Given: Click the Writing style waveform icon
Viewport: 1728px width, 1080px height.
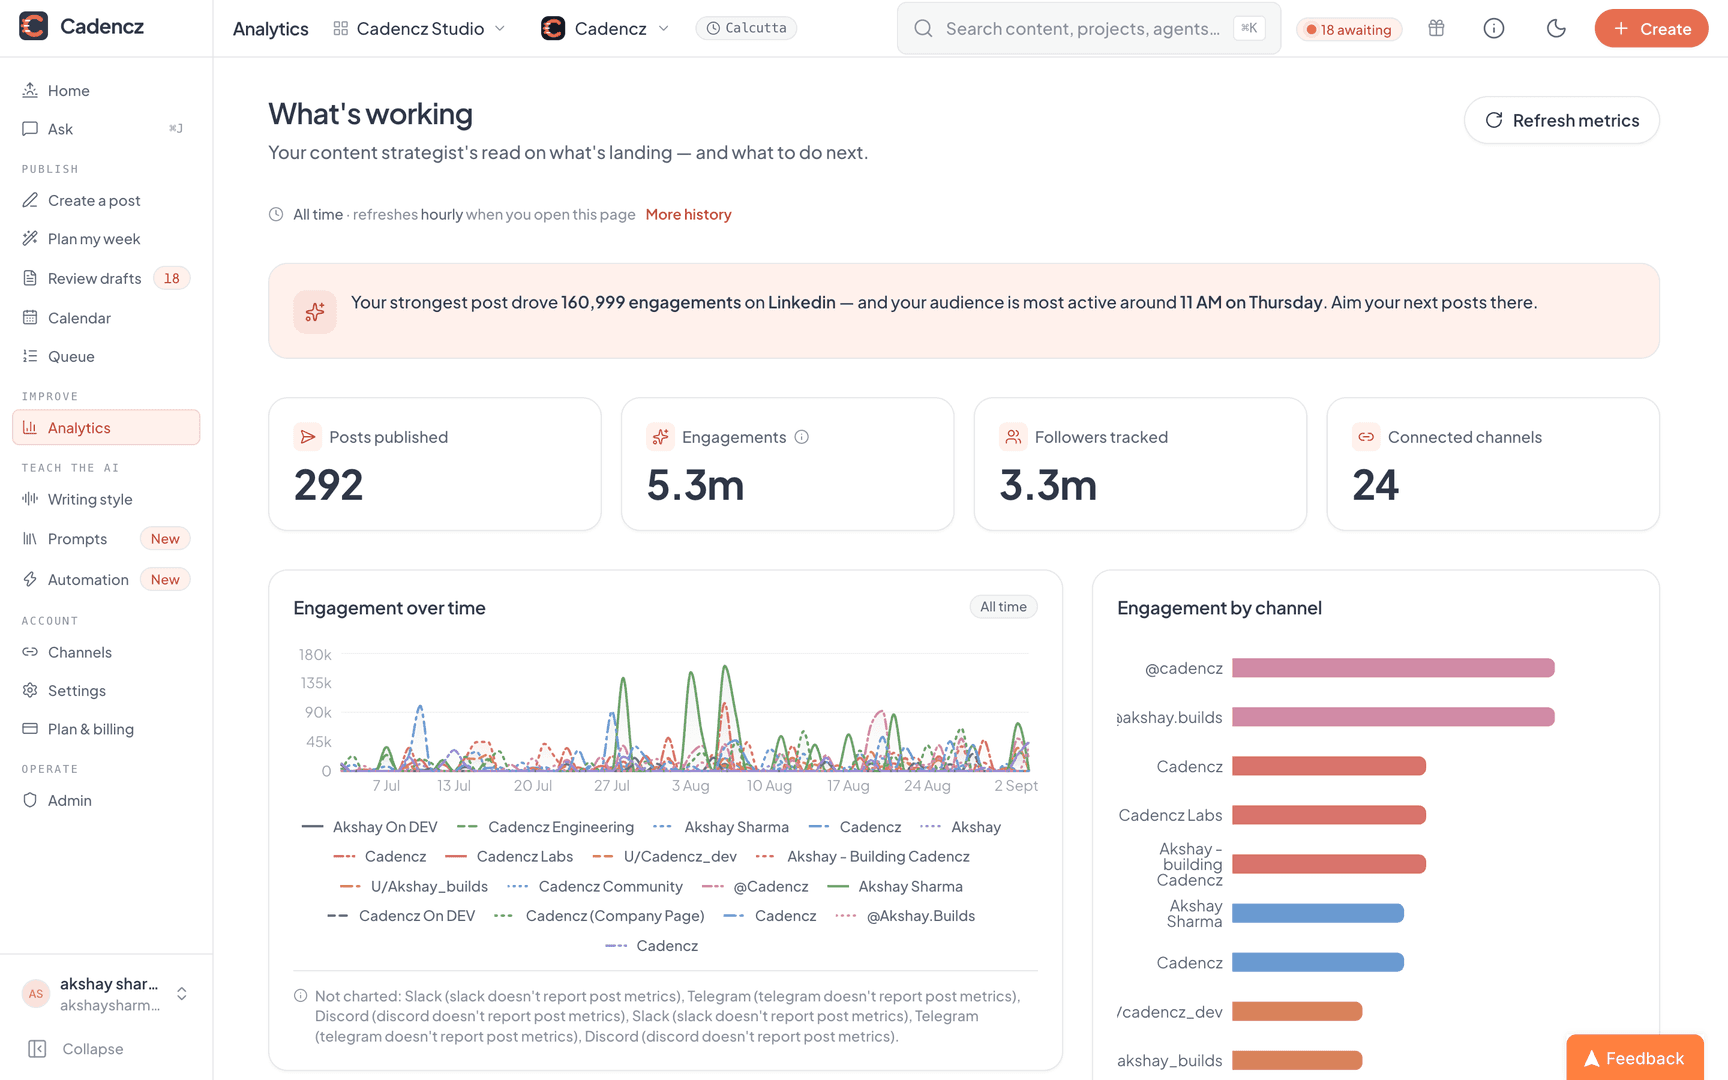Looking at the screenshot, I should pyautogui.click(x=30, y=499).
